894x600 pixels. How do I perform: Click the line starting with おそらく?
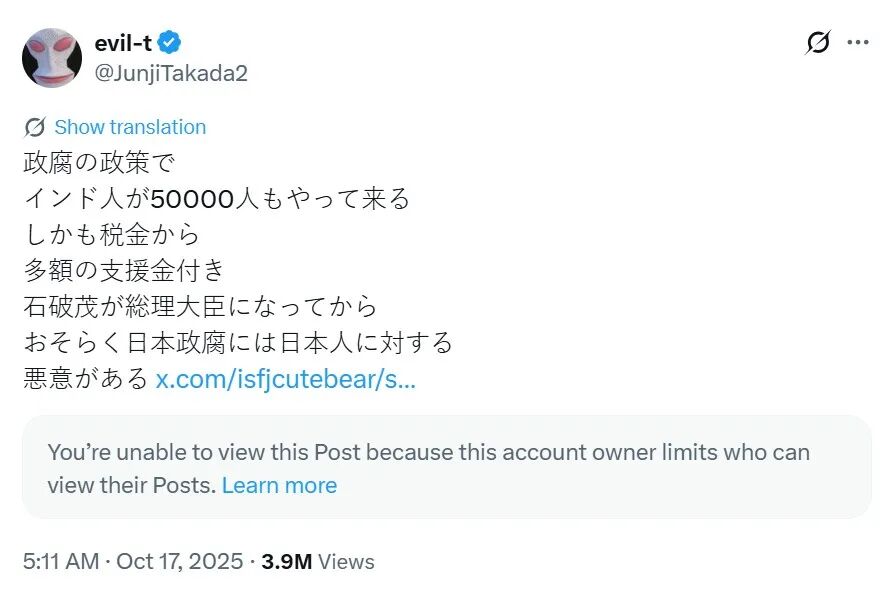pyautogui.click(x=238, y=343)
